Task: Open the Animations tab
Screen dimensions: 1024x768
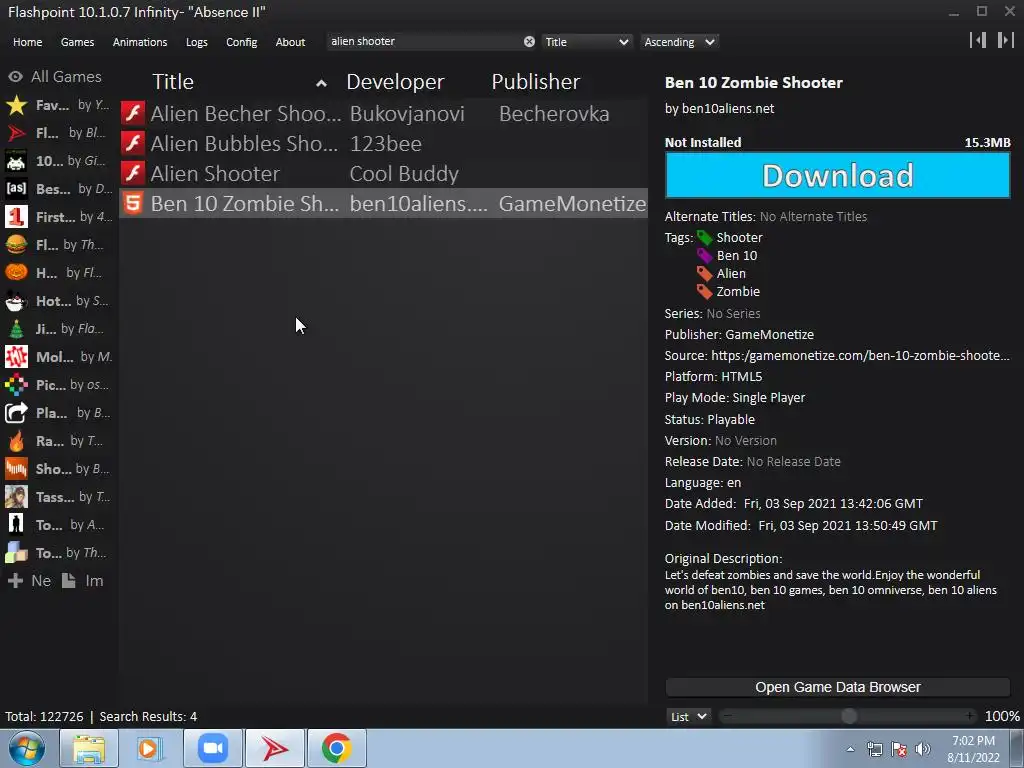Action: click(140, 42)
